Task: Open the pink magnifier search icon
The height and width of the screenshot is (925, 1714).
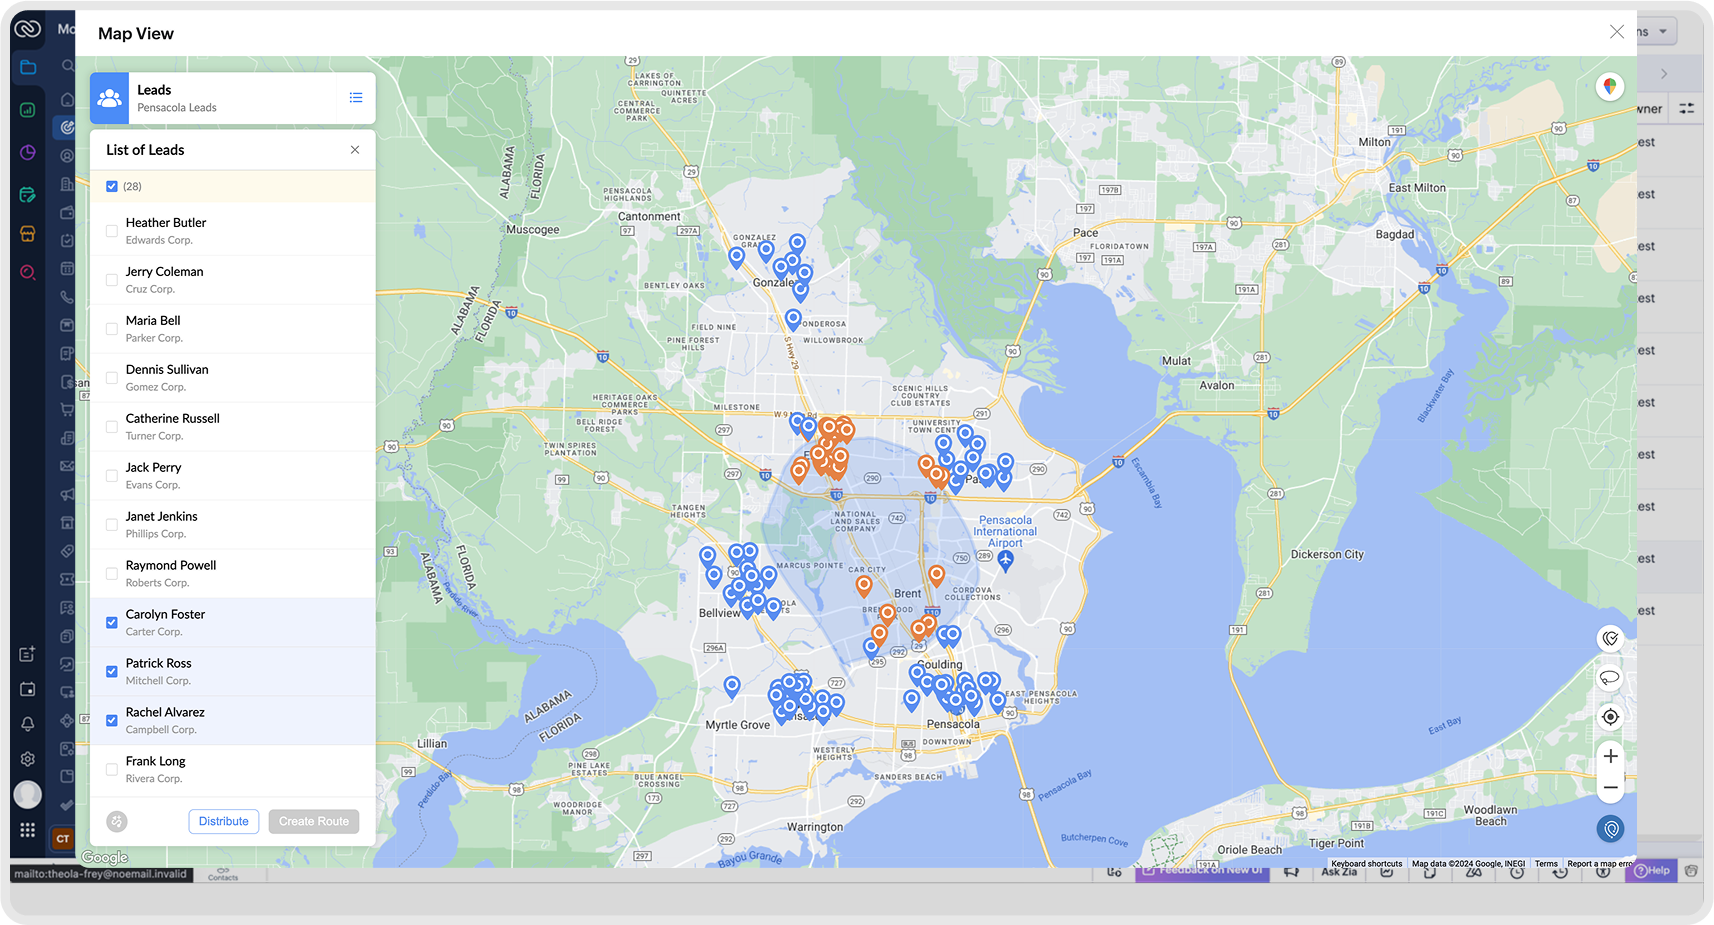Action: pos(28,272)
